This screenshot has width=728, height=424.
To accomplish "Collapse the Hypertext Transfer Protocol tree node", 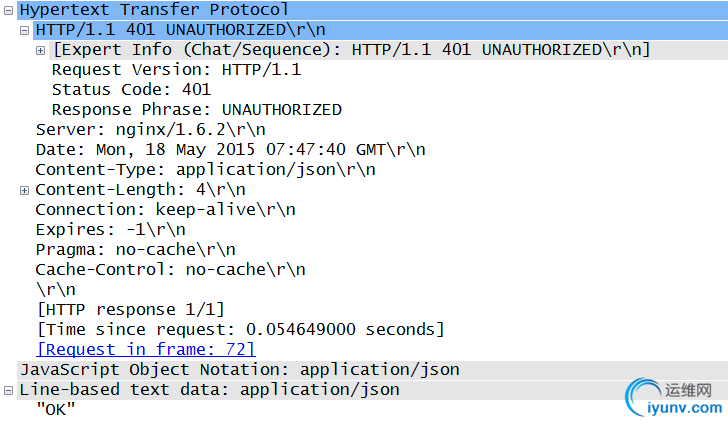I will [8, 10].
